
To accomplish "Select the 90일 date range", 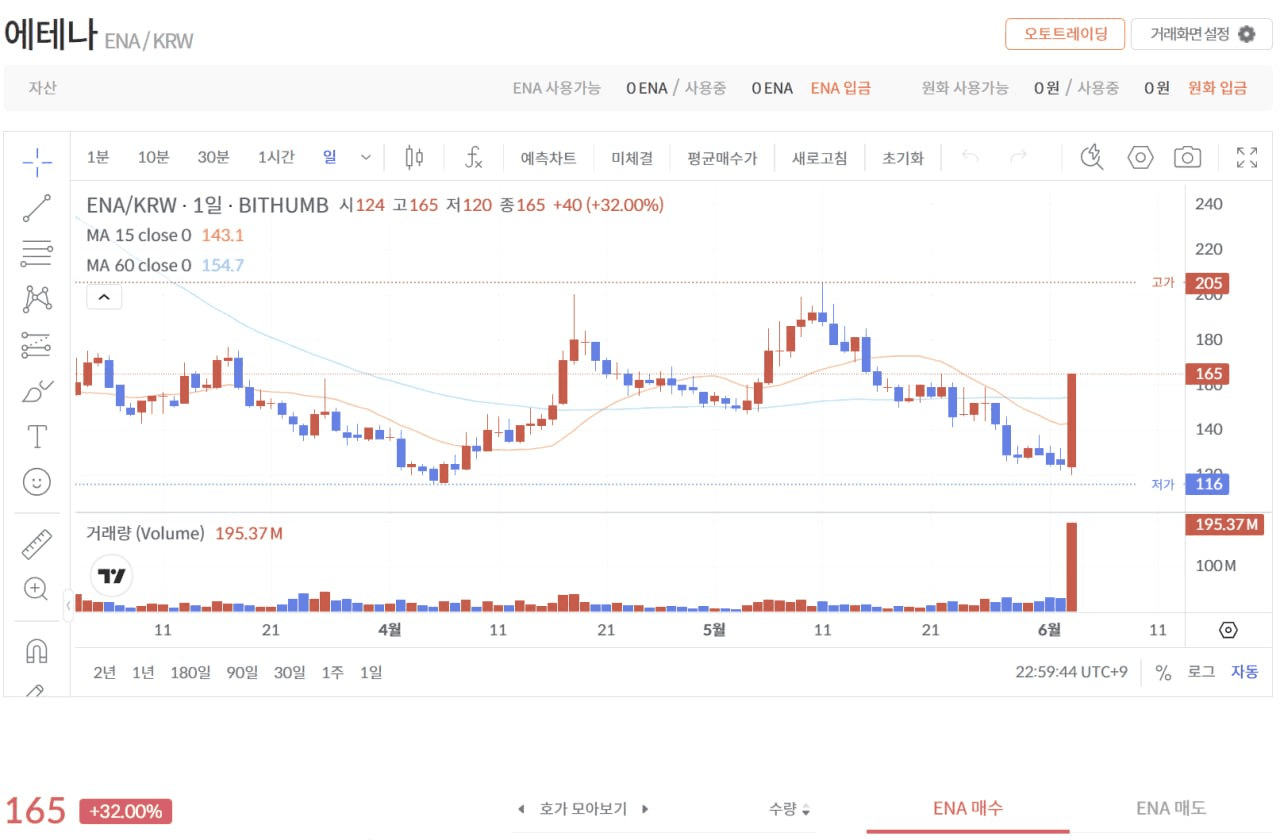I will (242, 672).
